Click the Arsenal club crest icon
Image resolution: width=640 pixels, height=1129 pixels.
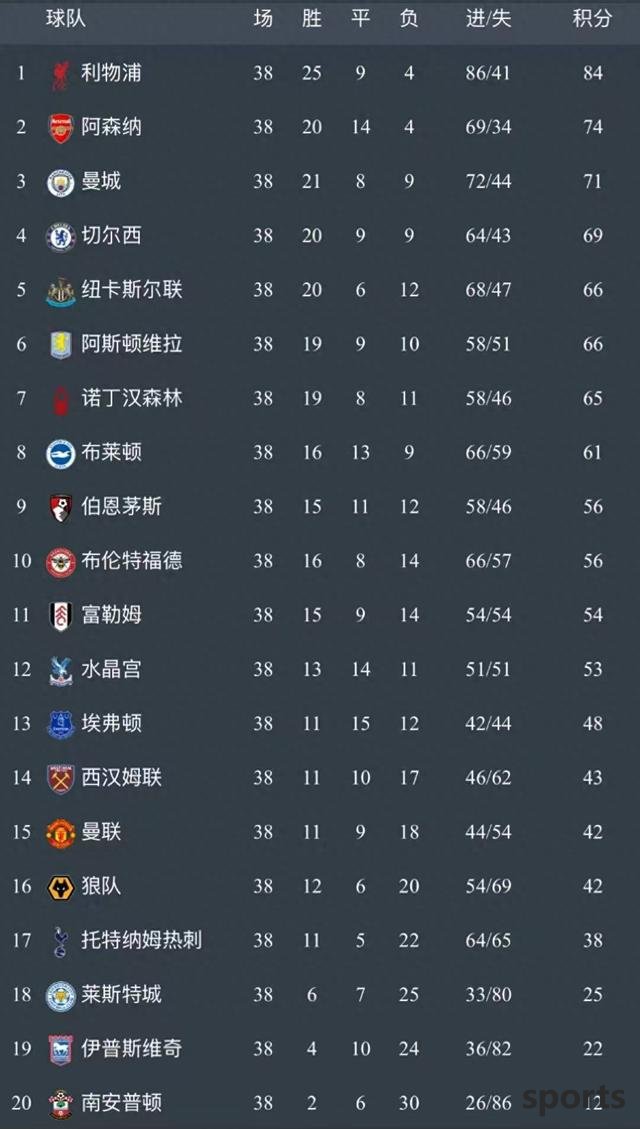point(60,128)
